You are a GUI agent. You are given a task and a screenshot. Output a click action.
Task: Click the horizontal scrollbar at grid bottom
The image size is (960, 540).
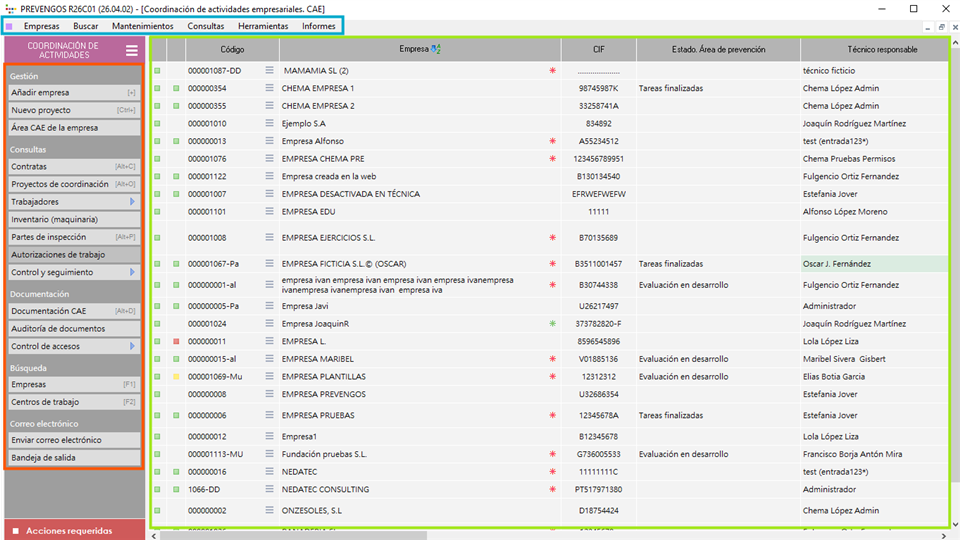point(500,535)
